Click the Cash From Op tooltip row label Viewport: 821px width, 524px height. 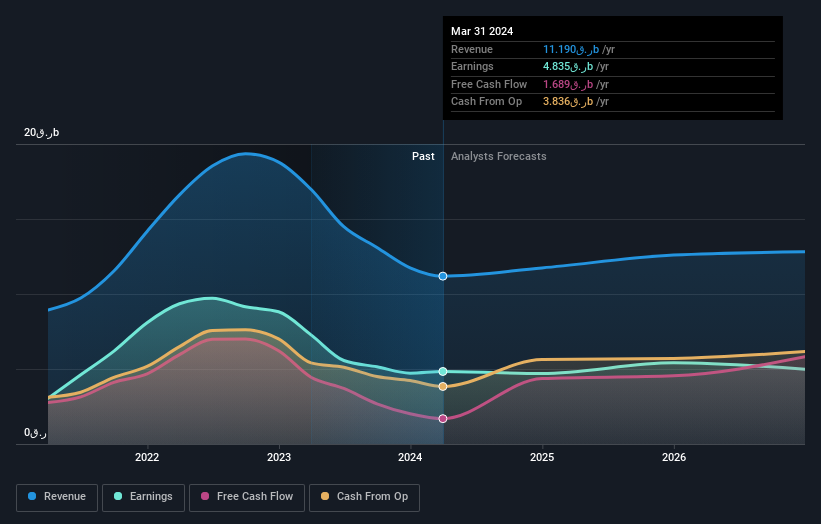coord(486,102)
